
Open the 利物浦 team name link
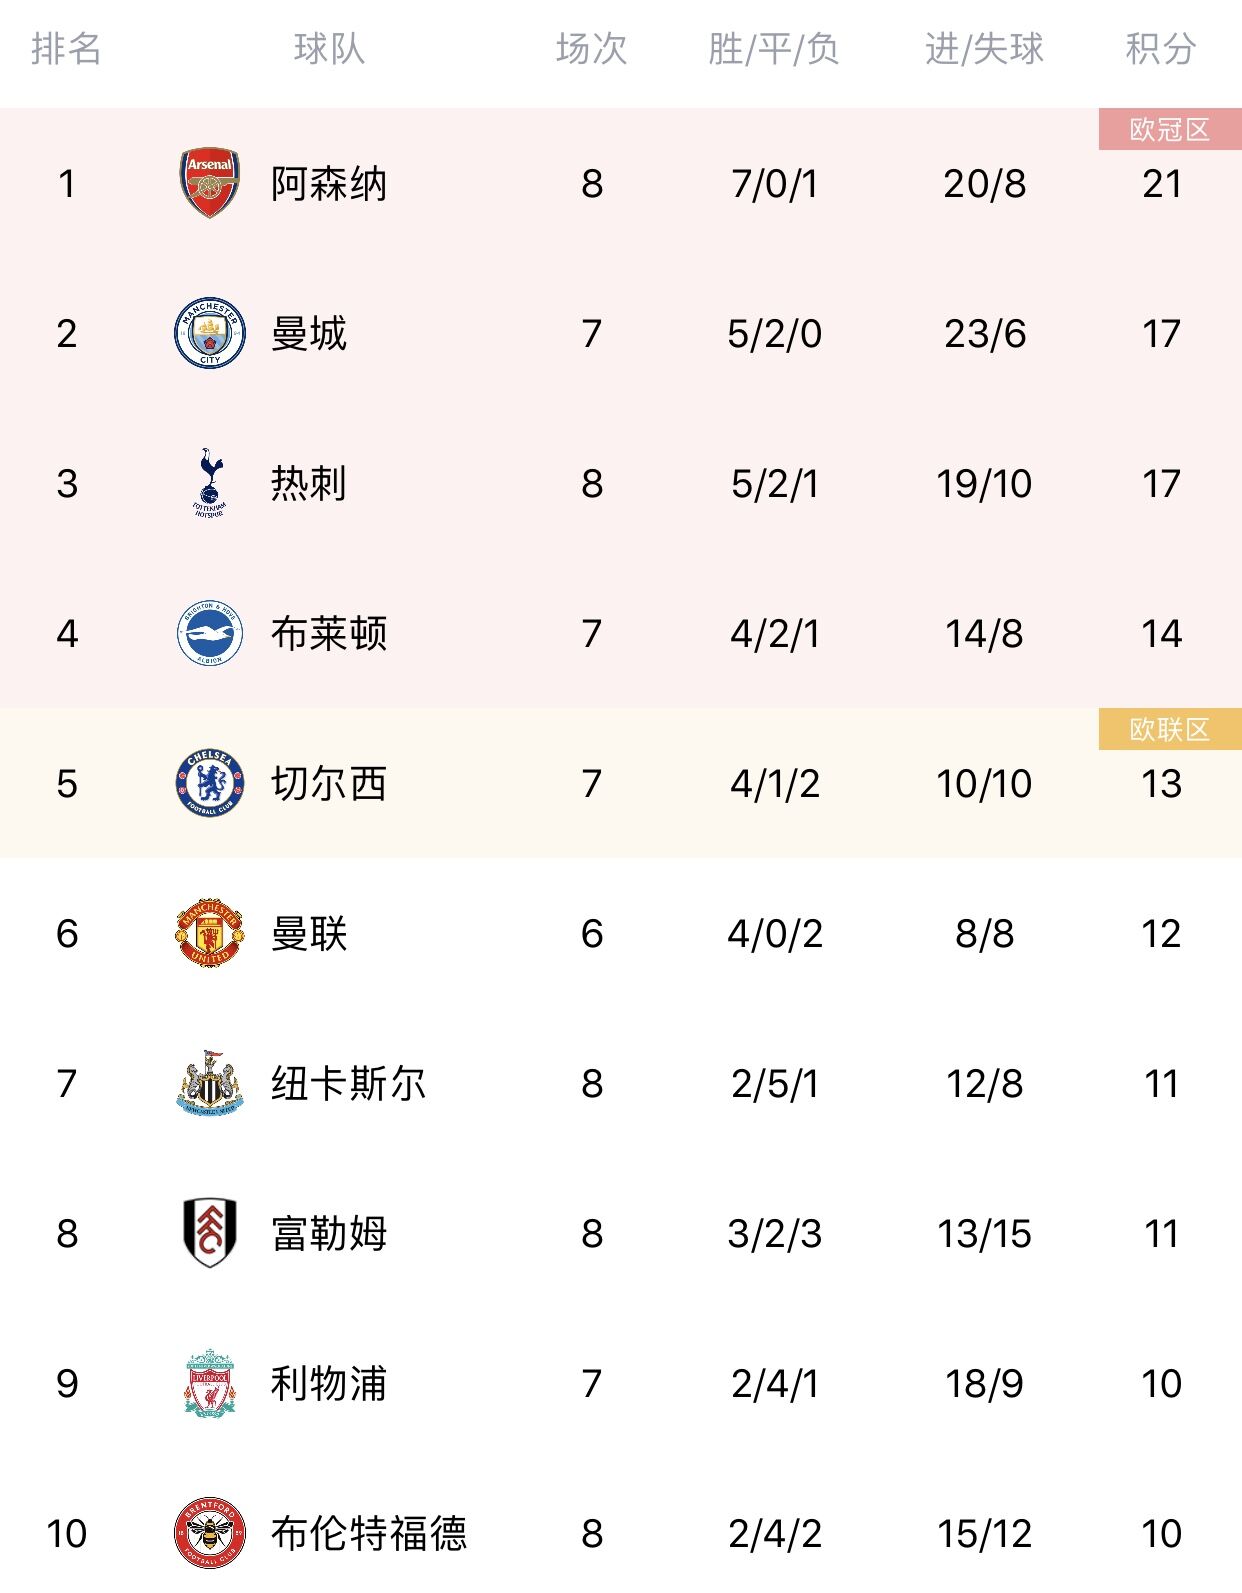click(329, 1384)
